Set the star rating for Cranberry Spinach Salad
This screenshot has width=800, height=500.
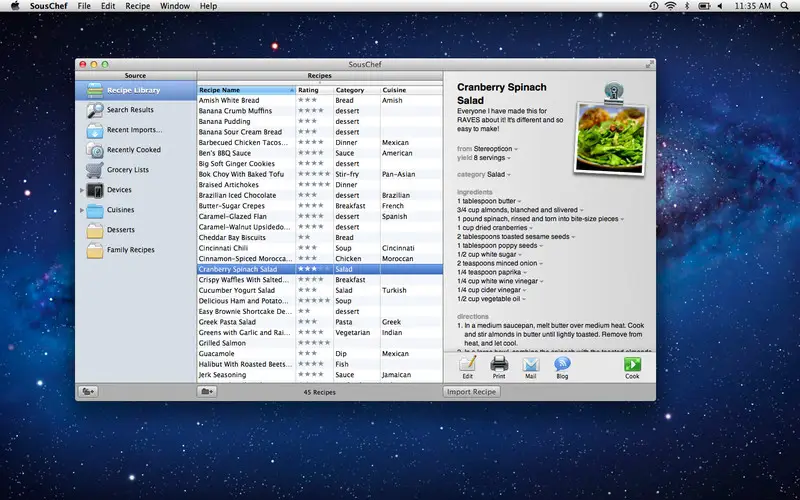[314, 269]
